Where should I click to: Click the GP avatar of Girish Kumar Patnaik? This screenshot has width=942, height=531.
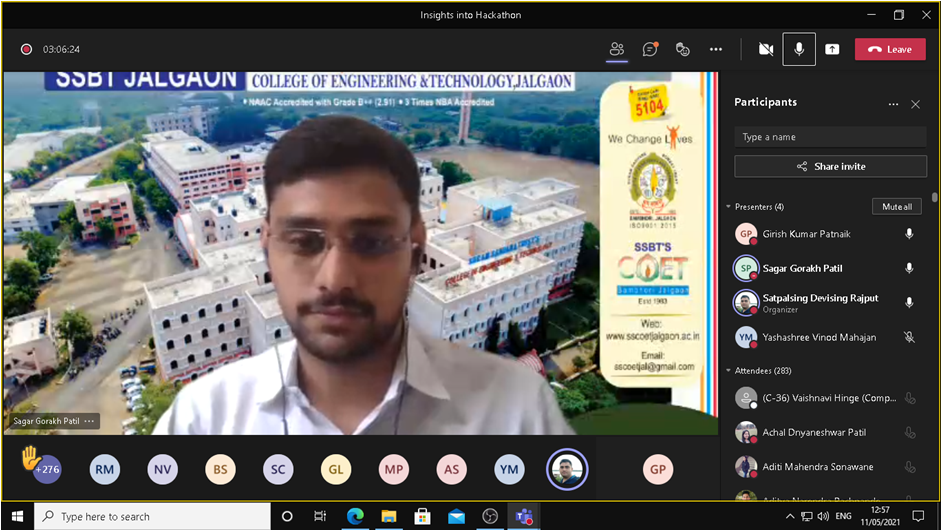pyautogui.click(x=746, y=234)
